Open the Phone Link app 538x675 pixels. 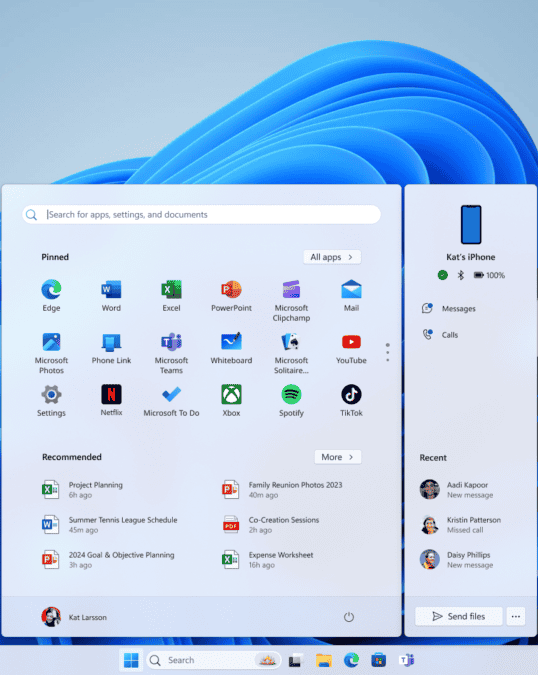[111, 349]
